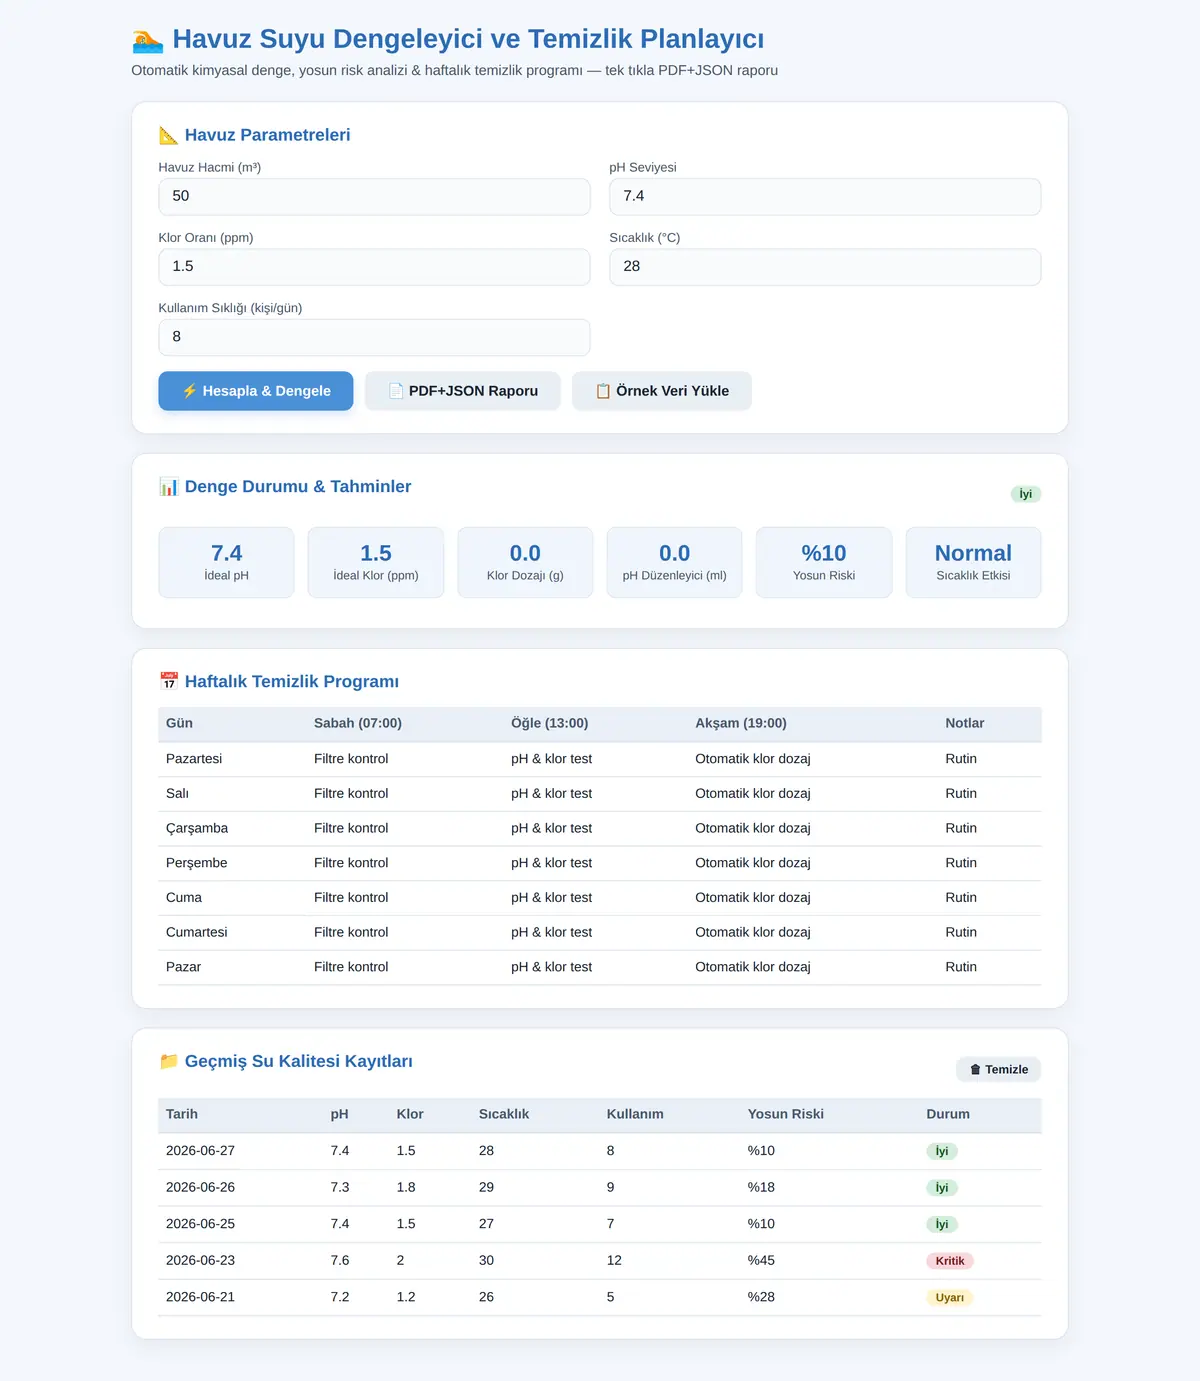
Task: Click the pH Düzenleyici (ml) card
Action: (x=675, y=563)
